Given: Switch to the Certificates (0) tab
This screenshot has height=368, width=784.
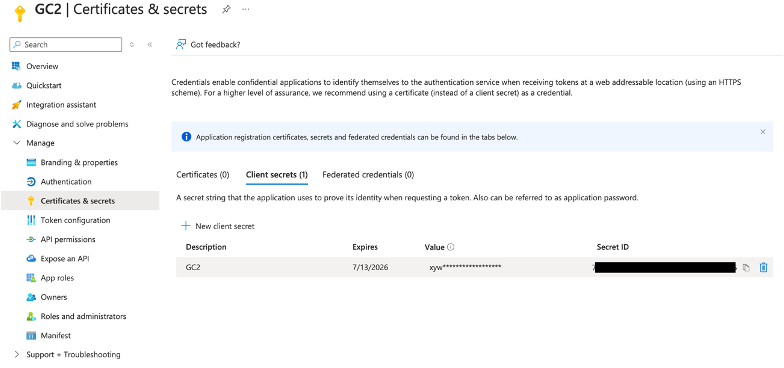Looking at the screenshot, I should [x=202, y=175].
